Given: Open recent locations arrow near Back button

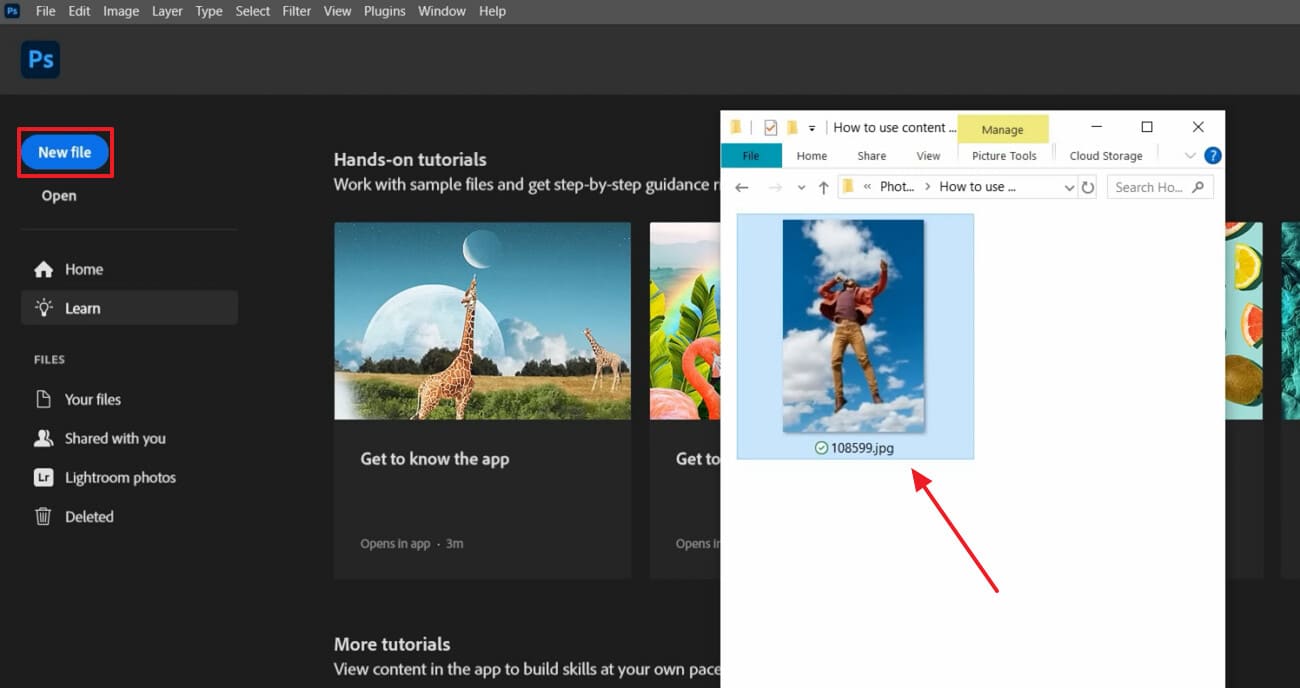Looking at the screenshot, I should 801,187.
